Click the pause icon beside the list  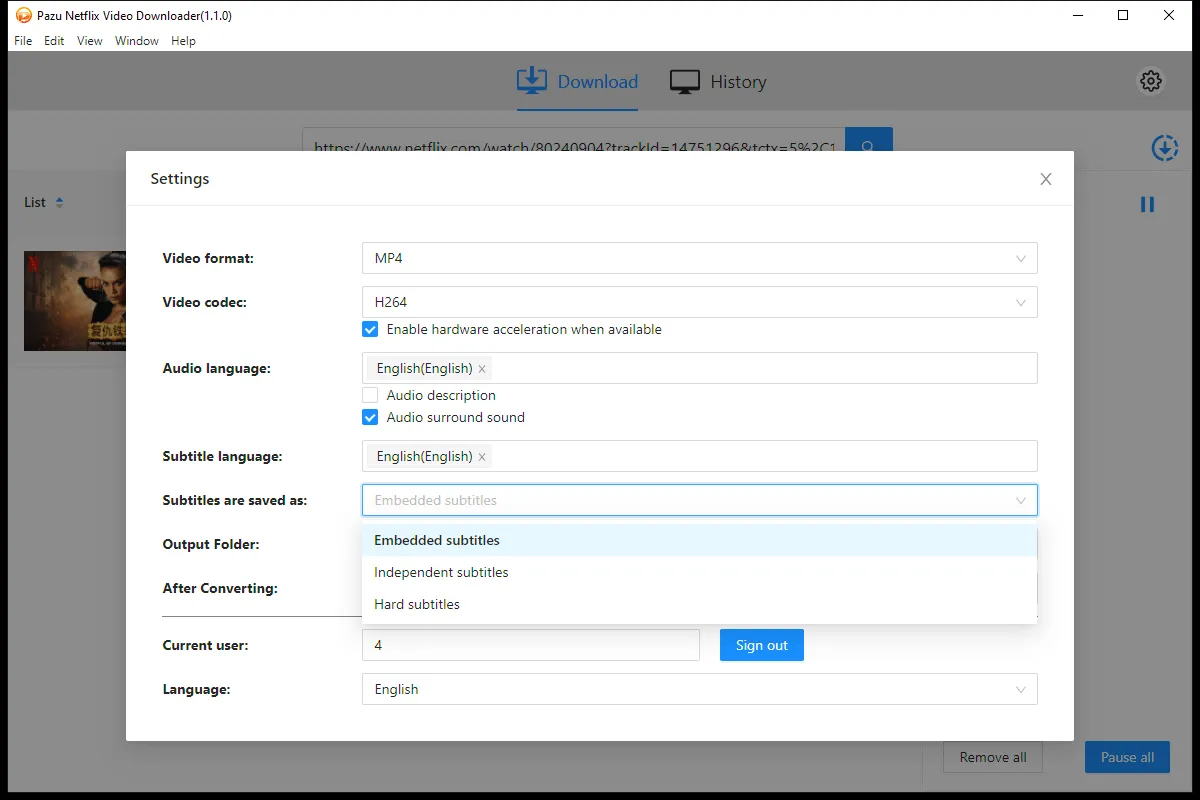pos(1147,204)
